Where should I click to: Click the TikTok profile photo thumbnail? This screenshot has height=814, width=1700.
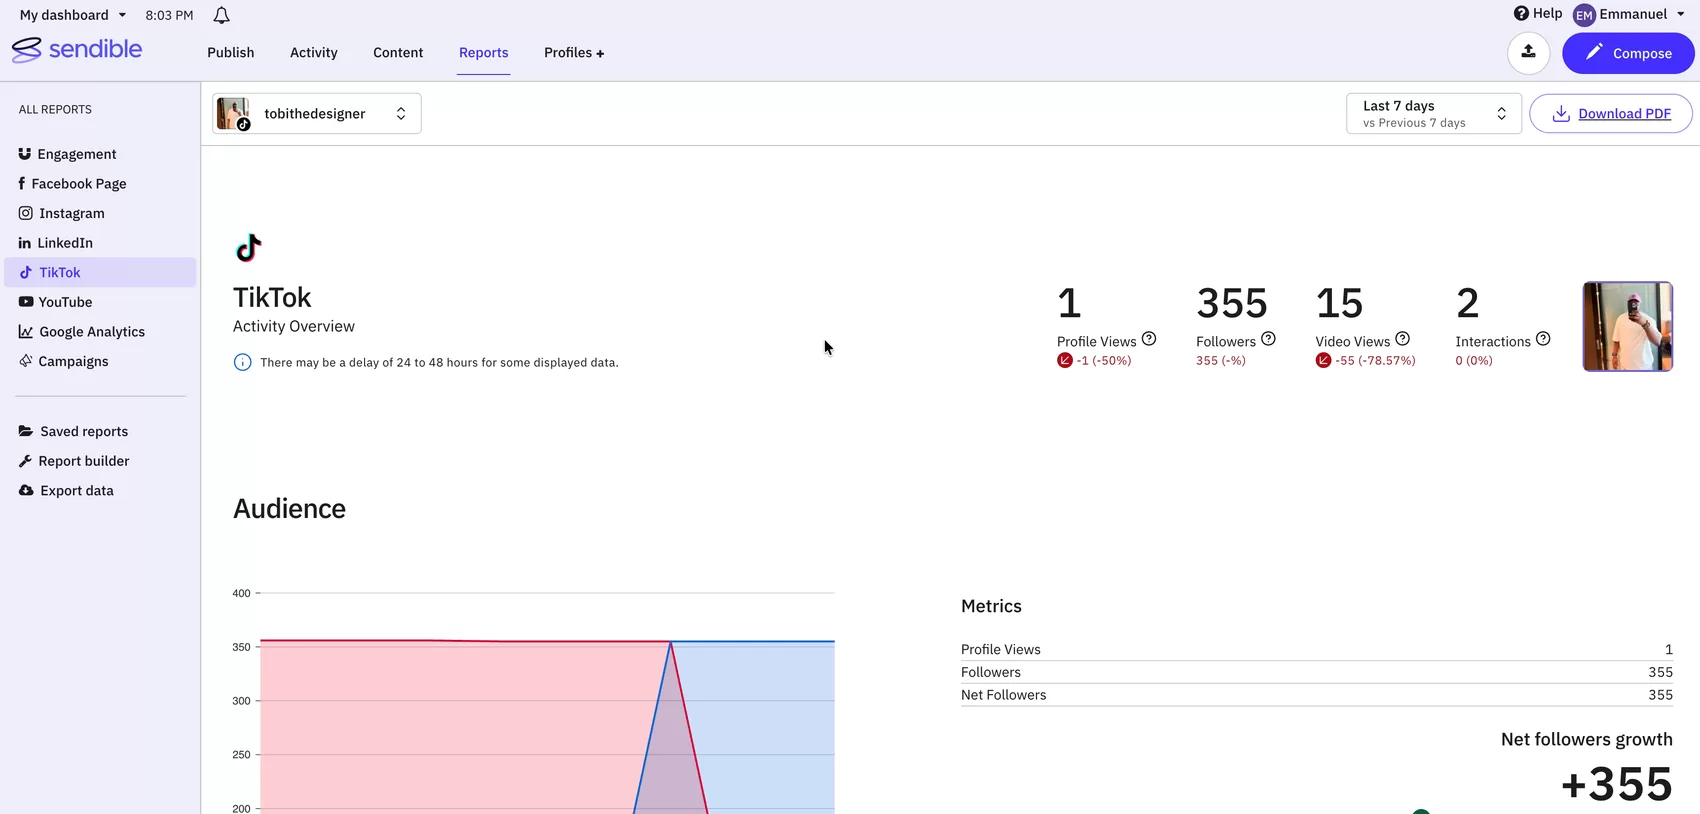[1627, 327]
